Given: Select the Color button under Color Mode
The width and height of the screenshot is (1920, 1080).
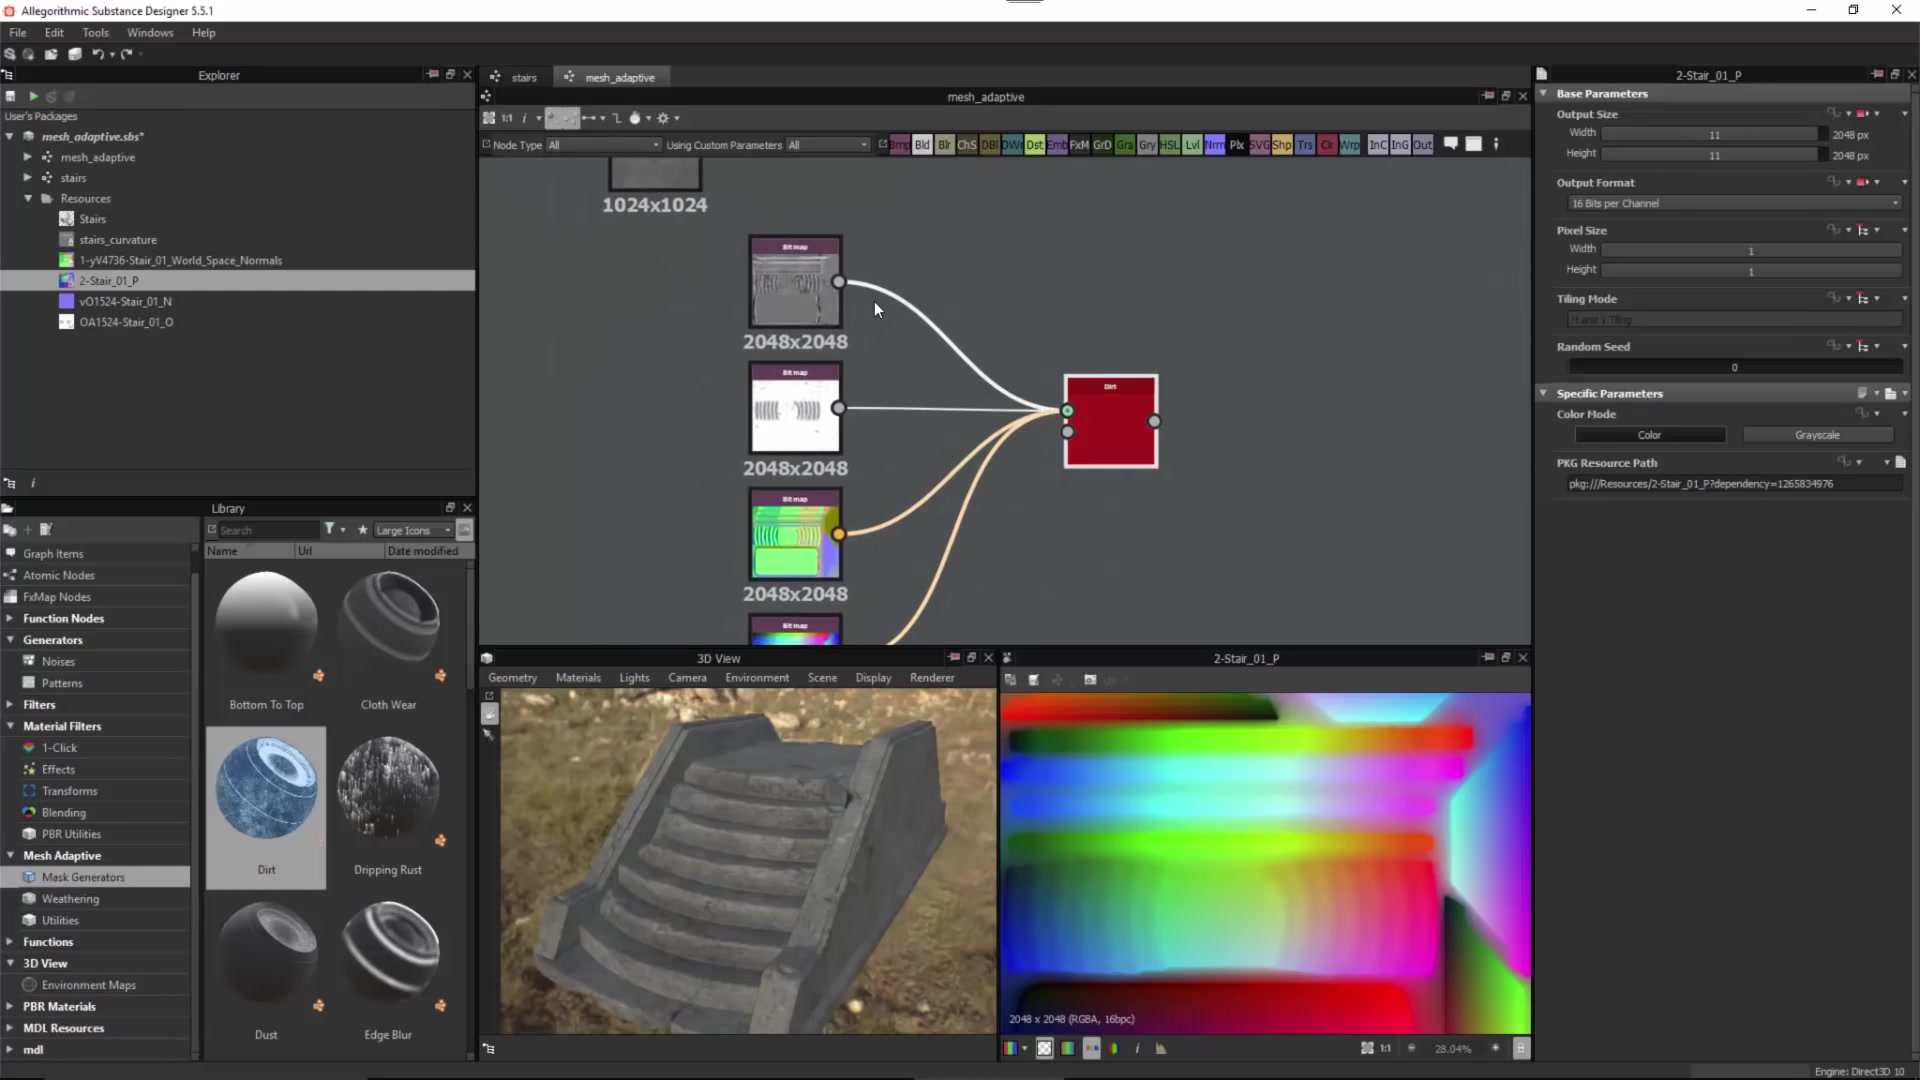Looking at the screenshot, I should point(1650,434).
